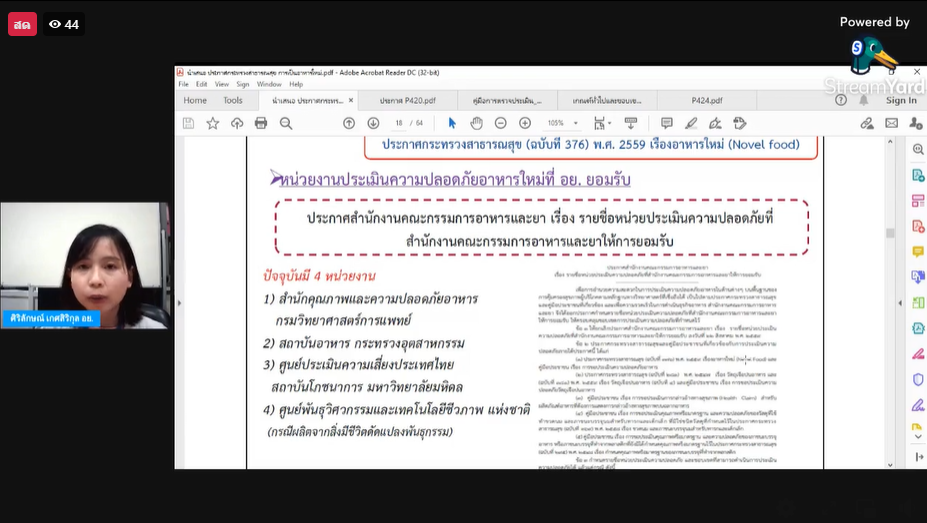The image size is (927, 523).
Task: Click the Sign In button
Action: tap(900, 100)
